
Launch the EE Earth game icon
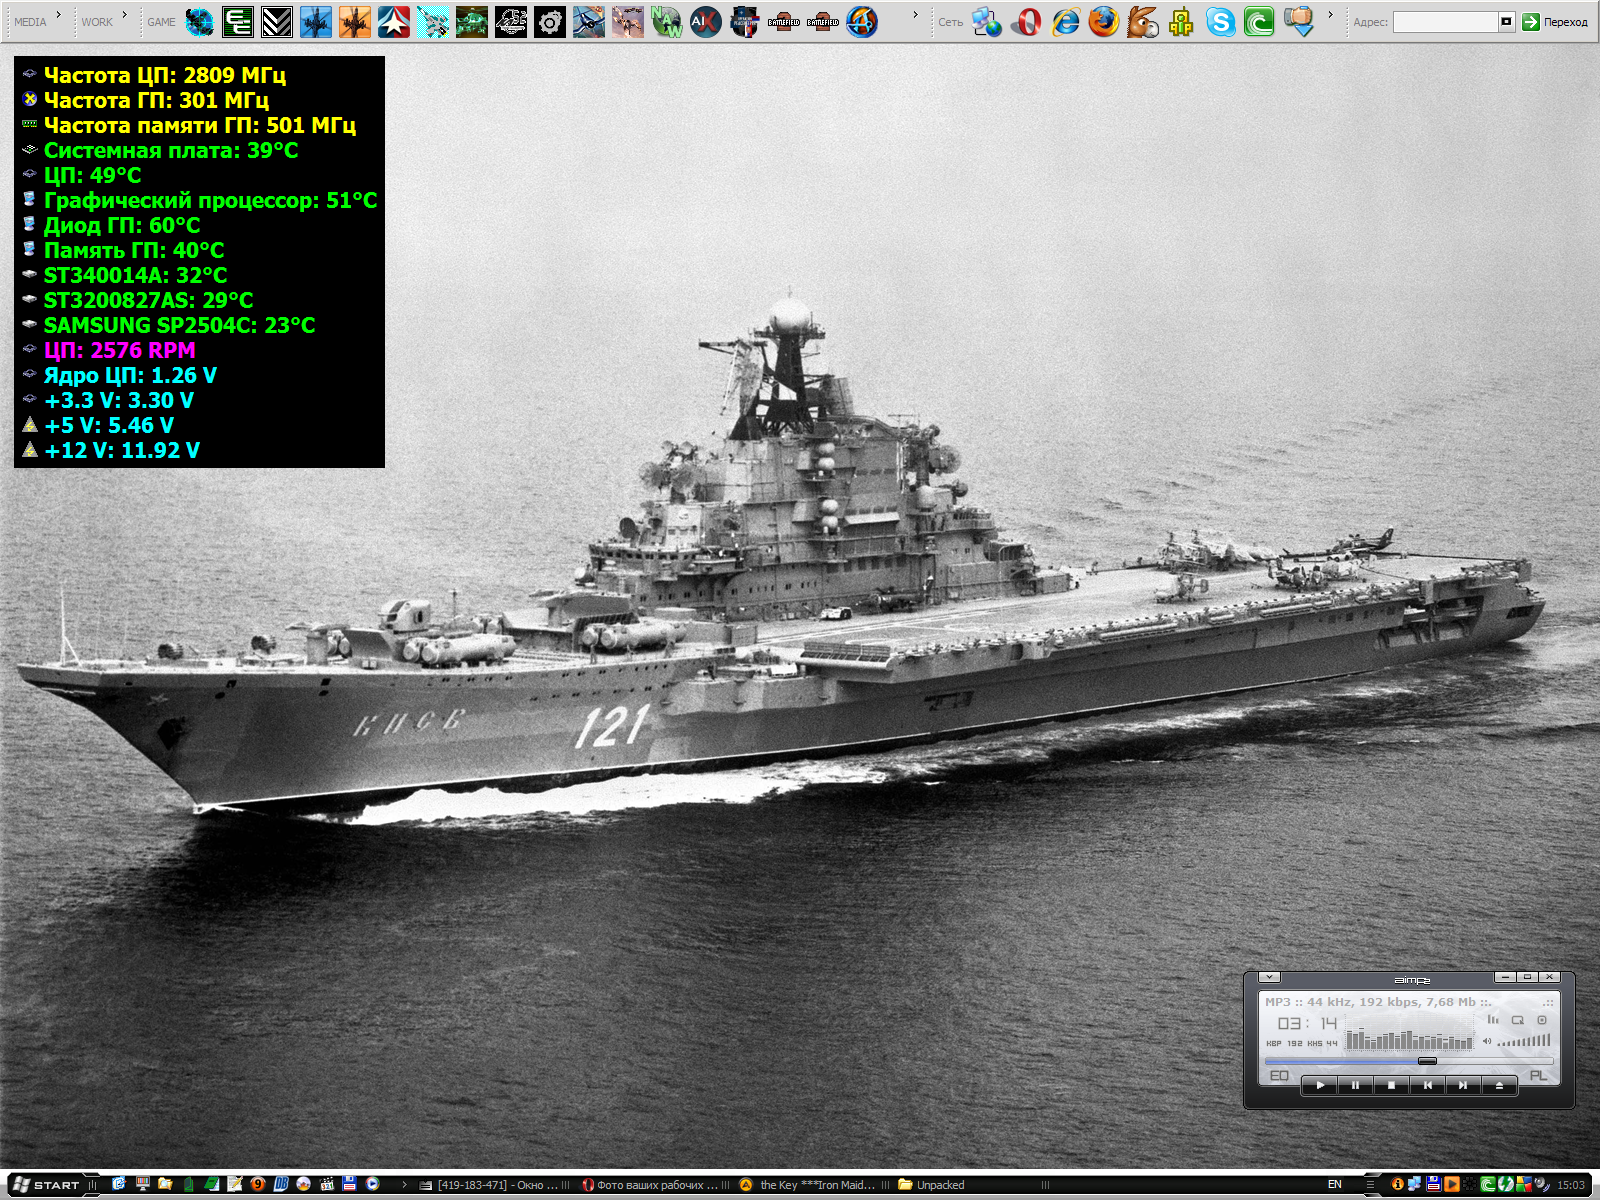pyautogui.click(x=238, y=22)
